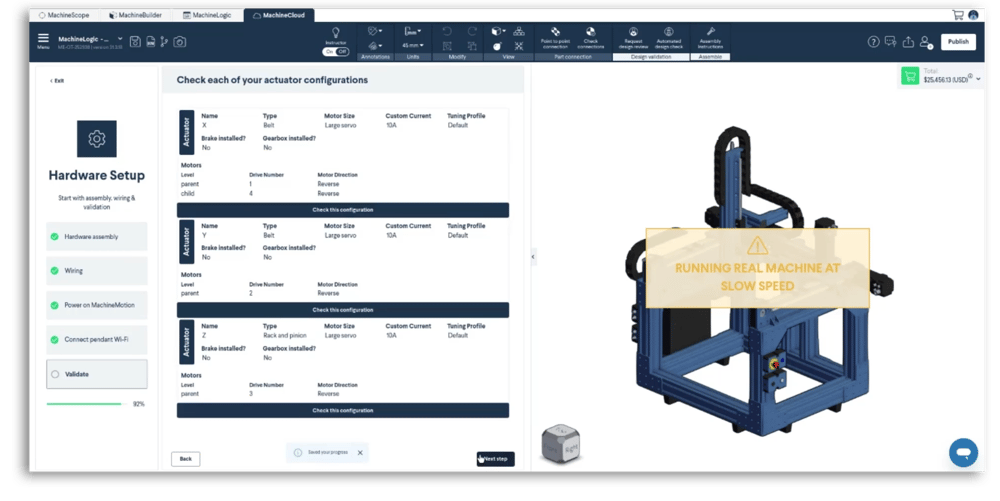This screenshot has width=1000, height=501.
Task: Click the zoom-to-fit view icon
Action: [x=519, y=46]
